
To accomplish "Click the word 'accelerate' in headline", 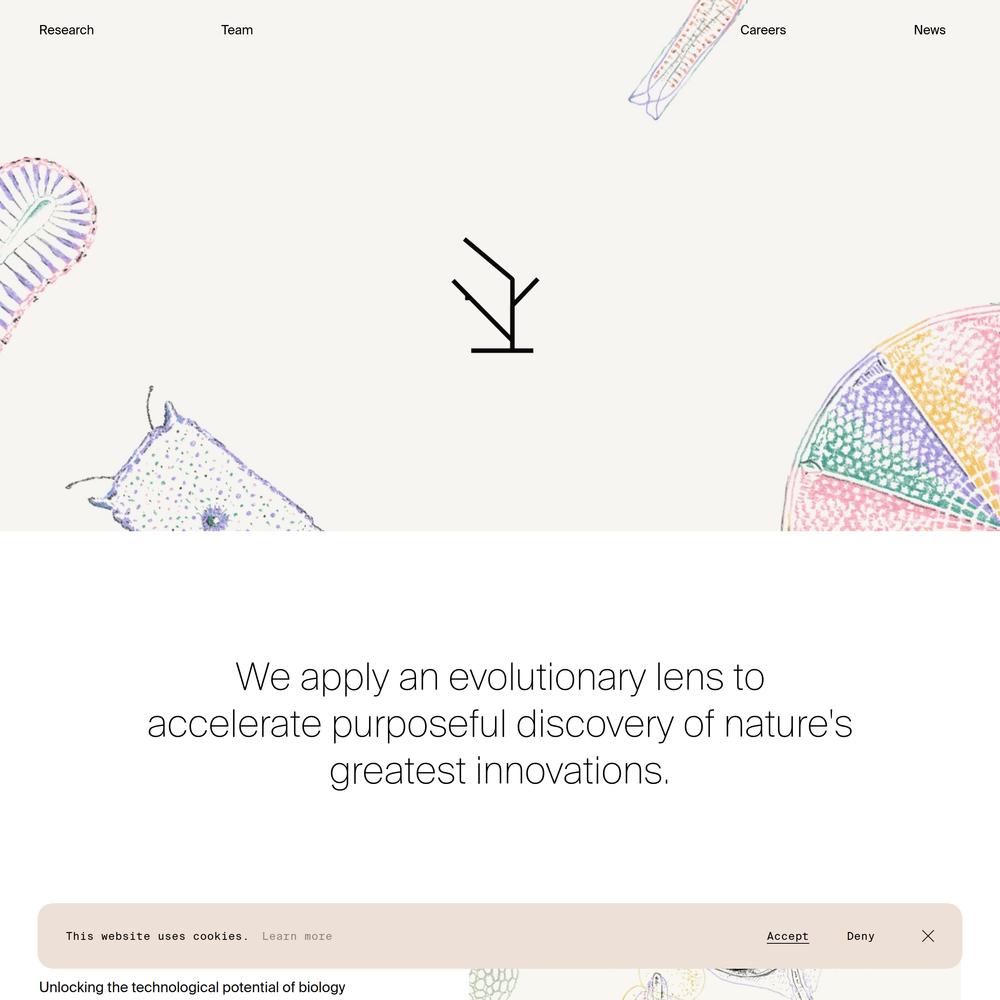I will pyautogui.click(x=234, y=724).
